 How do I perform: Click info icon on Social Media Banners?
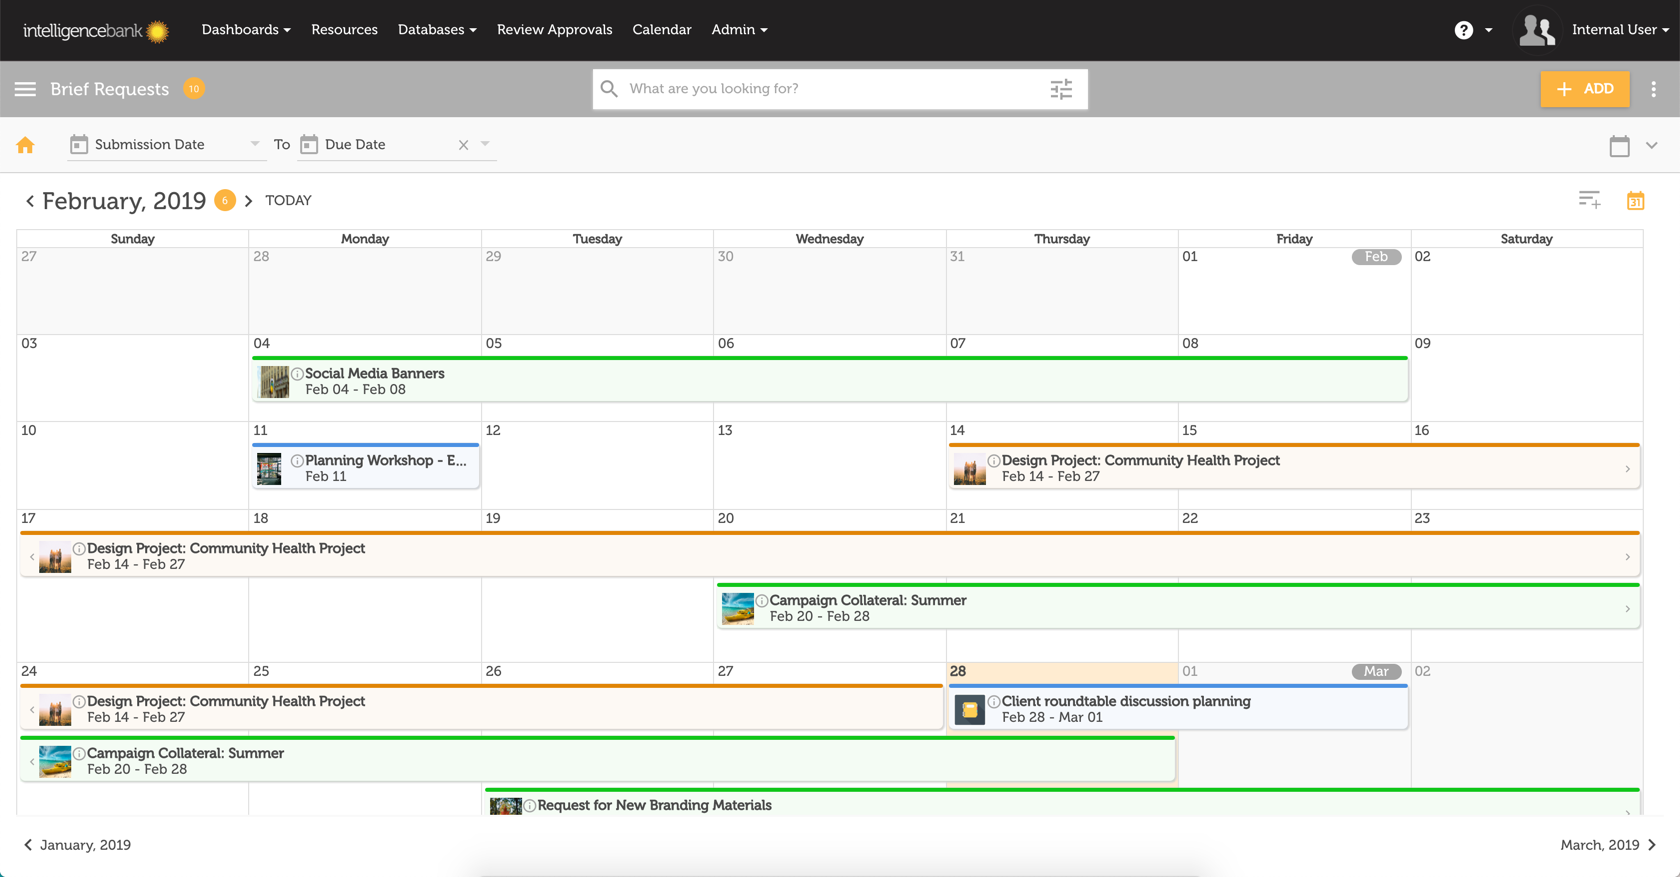tap(297, 374)
